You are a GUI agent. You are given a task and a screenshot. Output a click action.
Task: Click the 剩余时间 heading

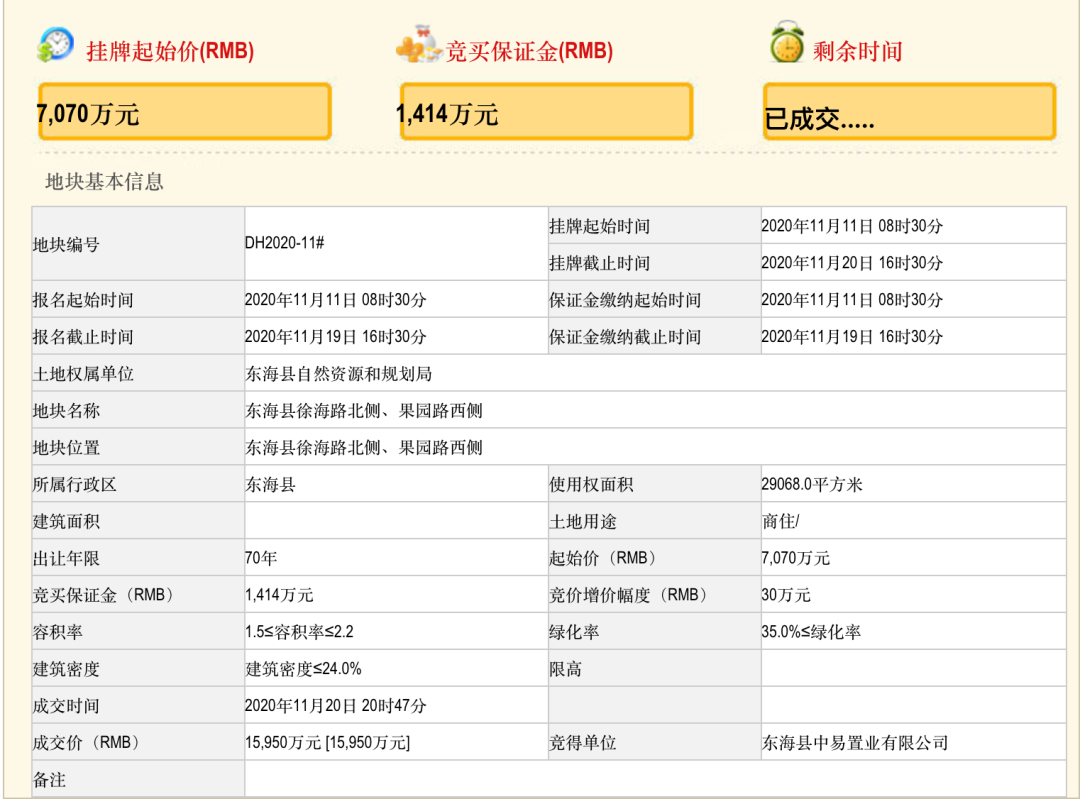pyautogui.click(x=858, y=51)
